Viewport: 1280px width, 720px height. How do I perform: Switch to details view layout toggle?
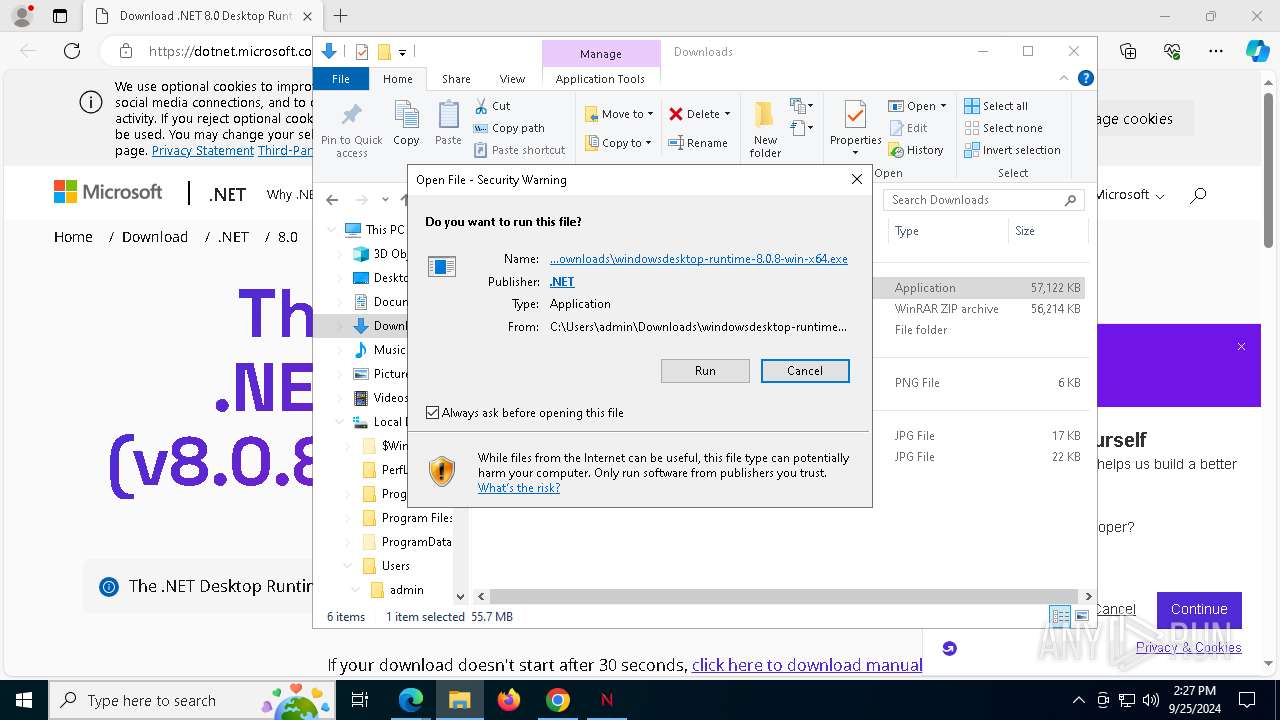pos(1060,616)
